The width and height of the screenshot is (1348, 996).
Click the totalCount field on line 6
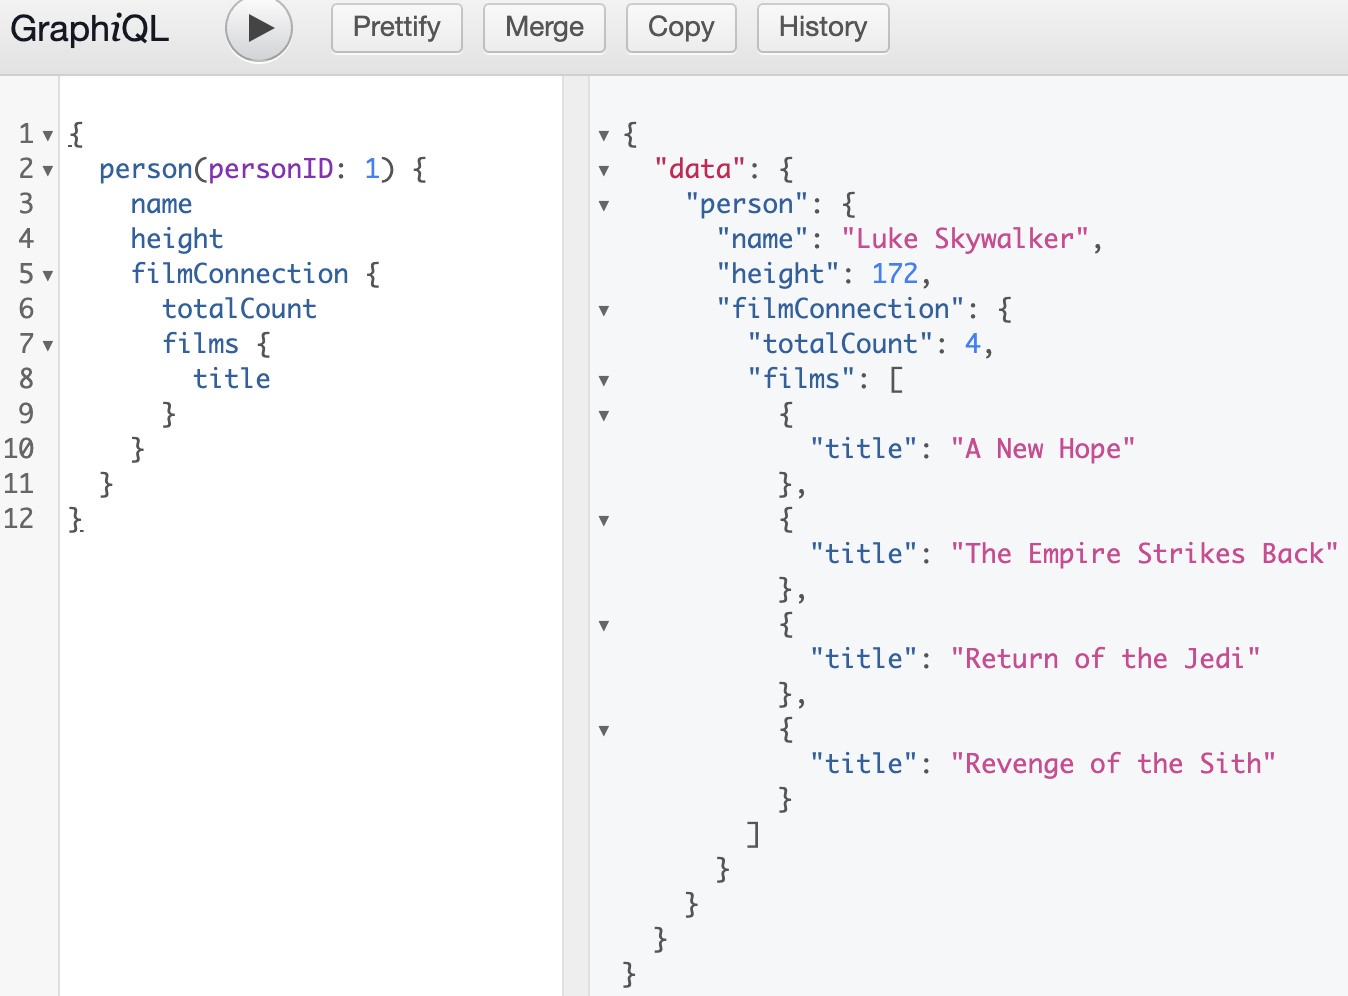point(240,309)
